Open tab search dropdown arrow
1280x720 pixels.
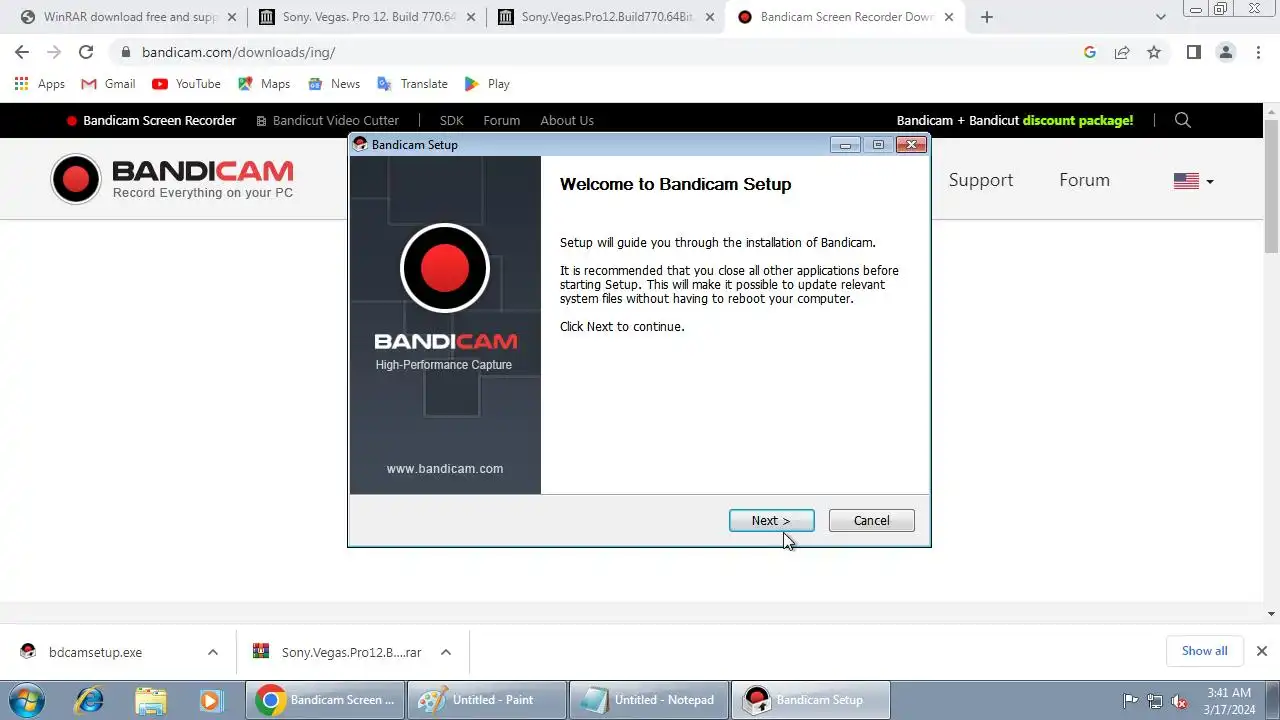[x=1160, y=17]
